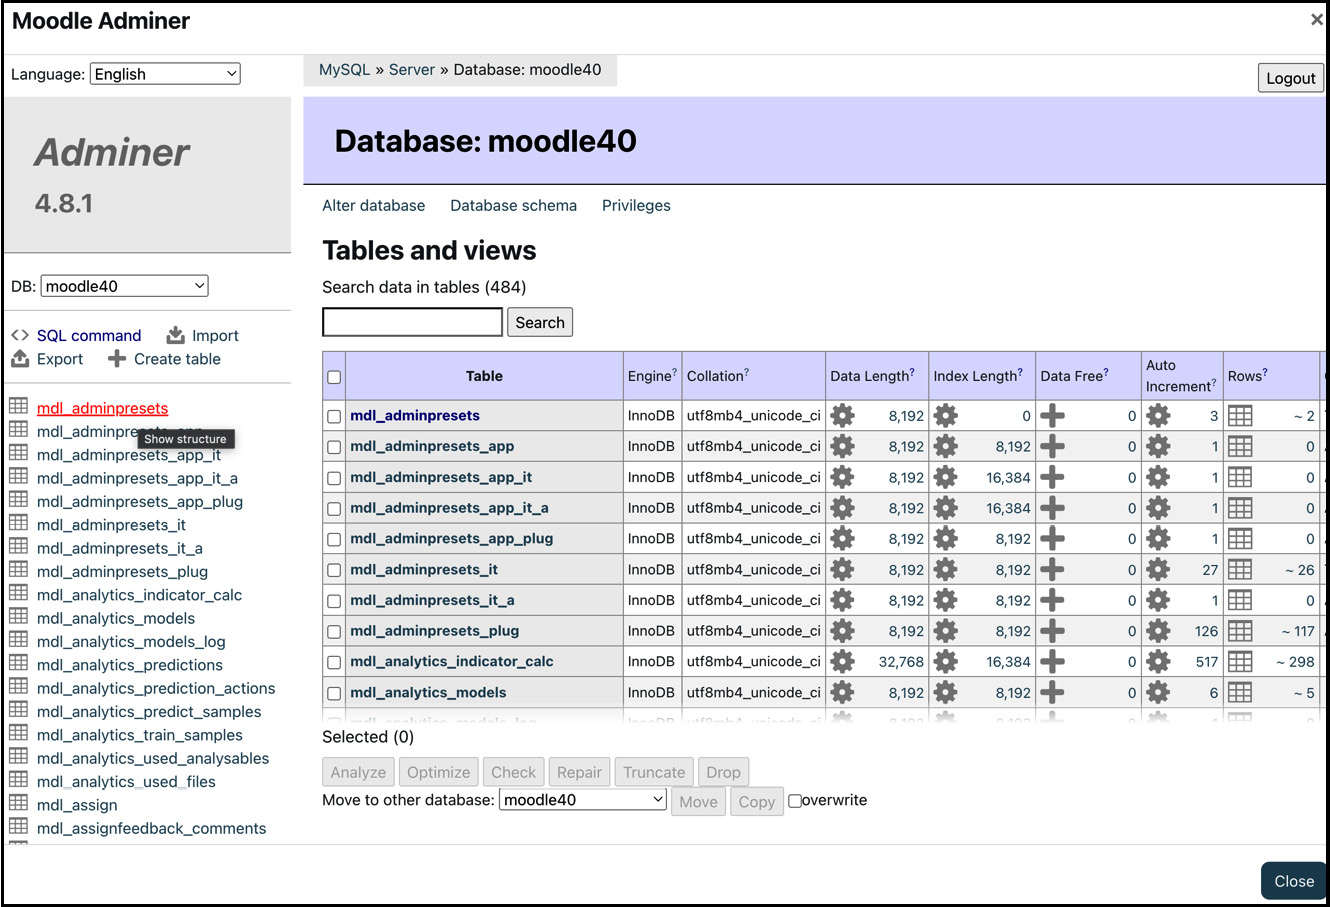Click the Copy button
This screenshot has height=907, width=1330.
click(757, 801)
